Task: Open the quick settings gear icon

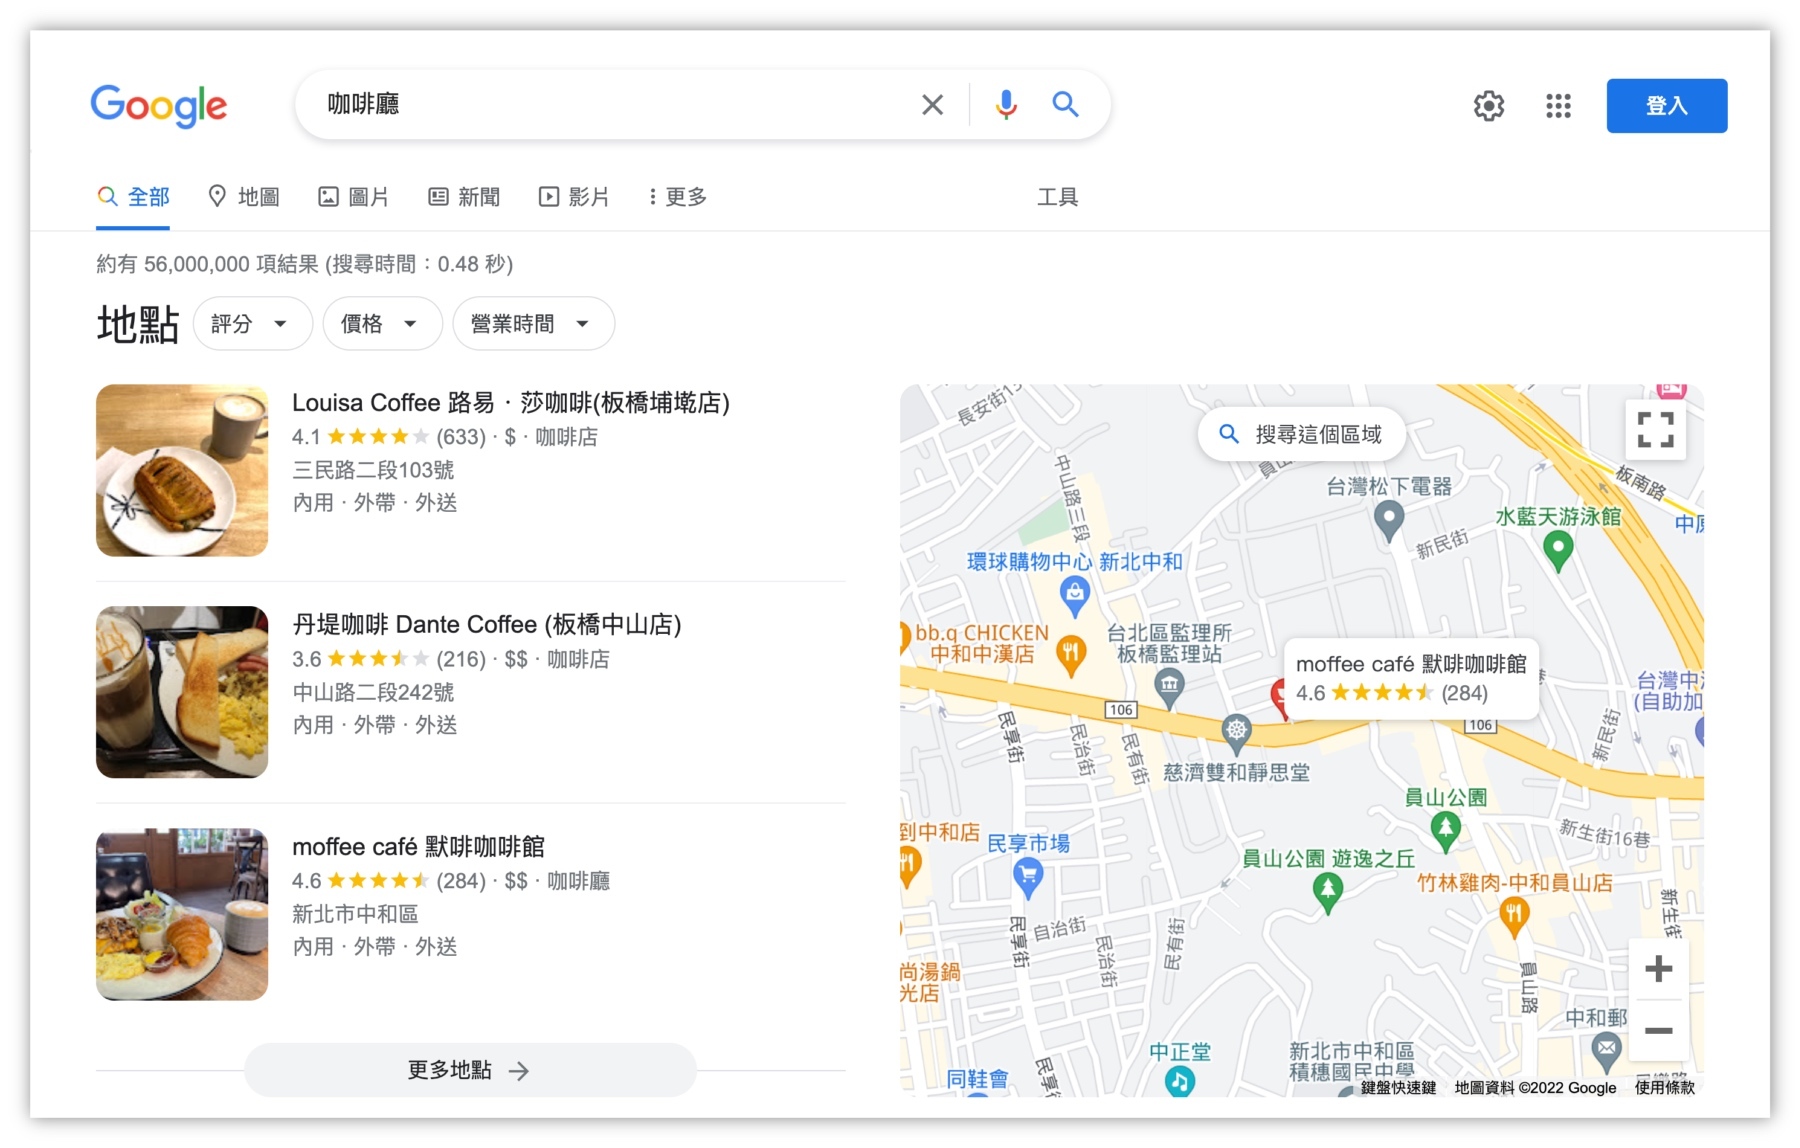Action: 1488,106
